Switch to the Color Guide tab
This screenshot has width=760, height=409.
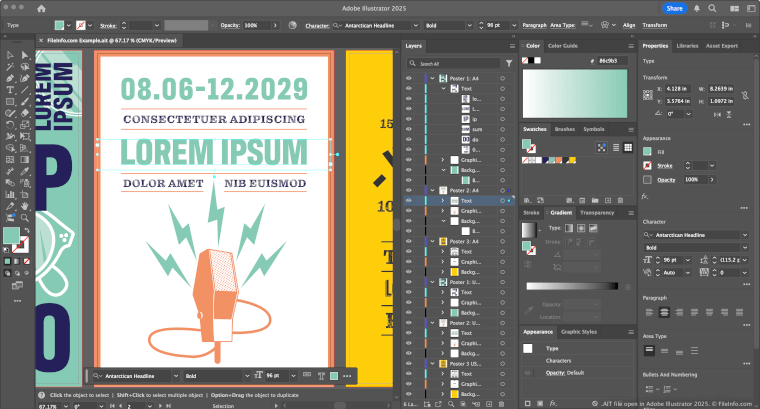(x=563, y=45)
